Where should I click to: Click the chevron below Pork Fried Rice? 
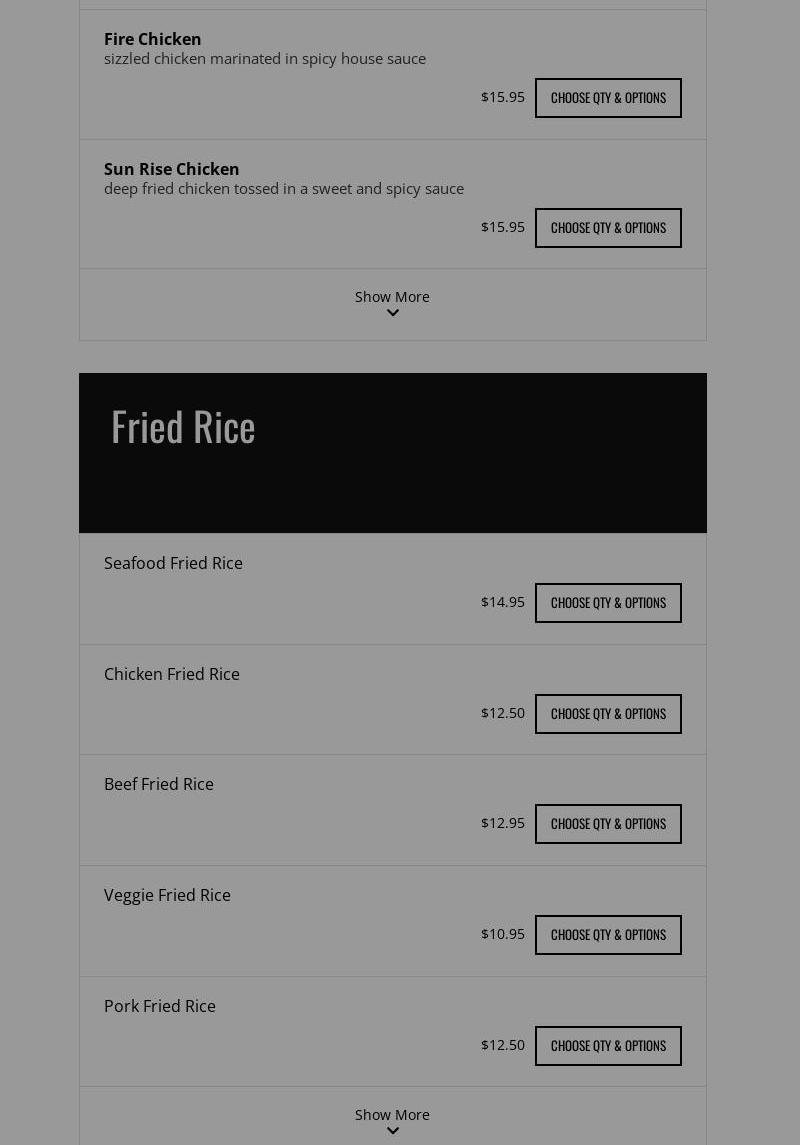tap(393, 1131)
